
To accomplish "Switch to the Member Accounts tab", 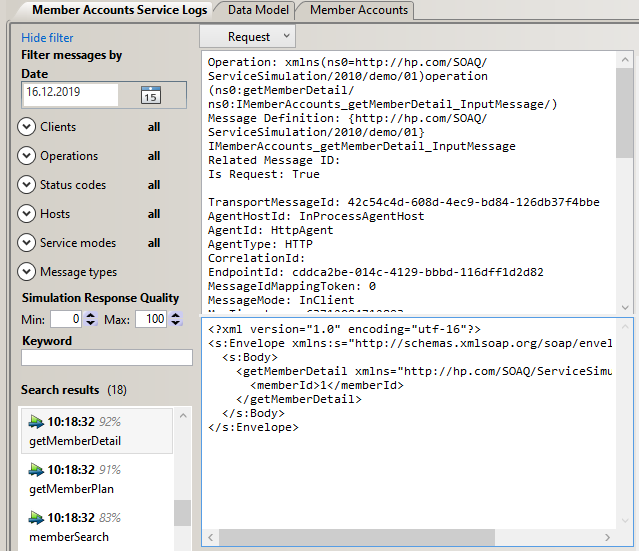I will tap(359, 10).
